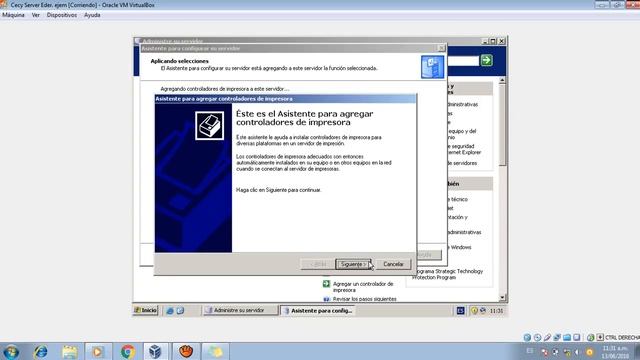Click the green go arrow in Administre su servidor
This screenshot has width=640, height=360.
tap(486, 60)
